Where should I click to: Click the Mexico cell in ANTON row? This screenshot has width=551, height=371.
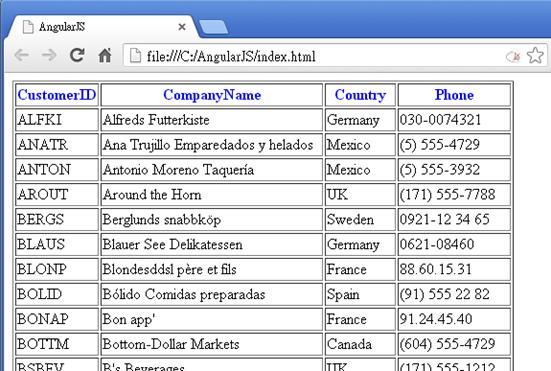point(360,170)
